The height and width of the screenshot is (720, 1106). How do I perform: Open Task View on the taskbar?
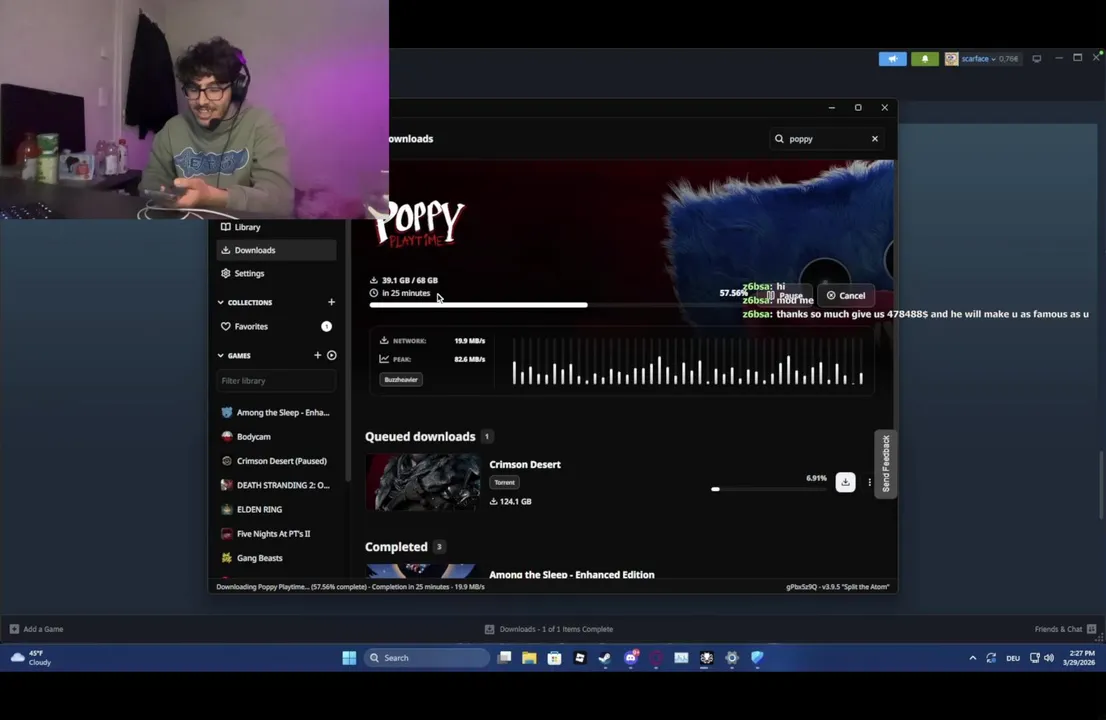click(504, 658)
